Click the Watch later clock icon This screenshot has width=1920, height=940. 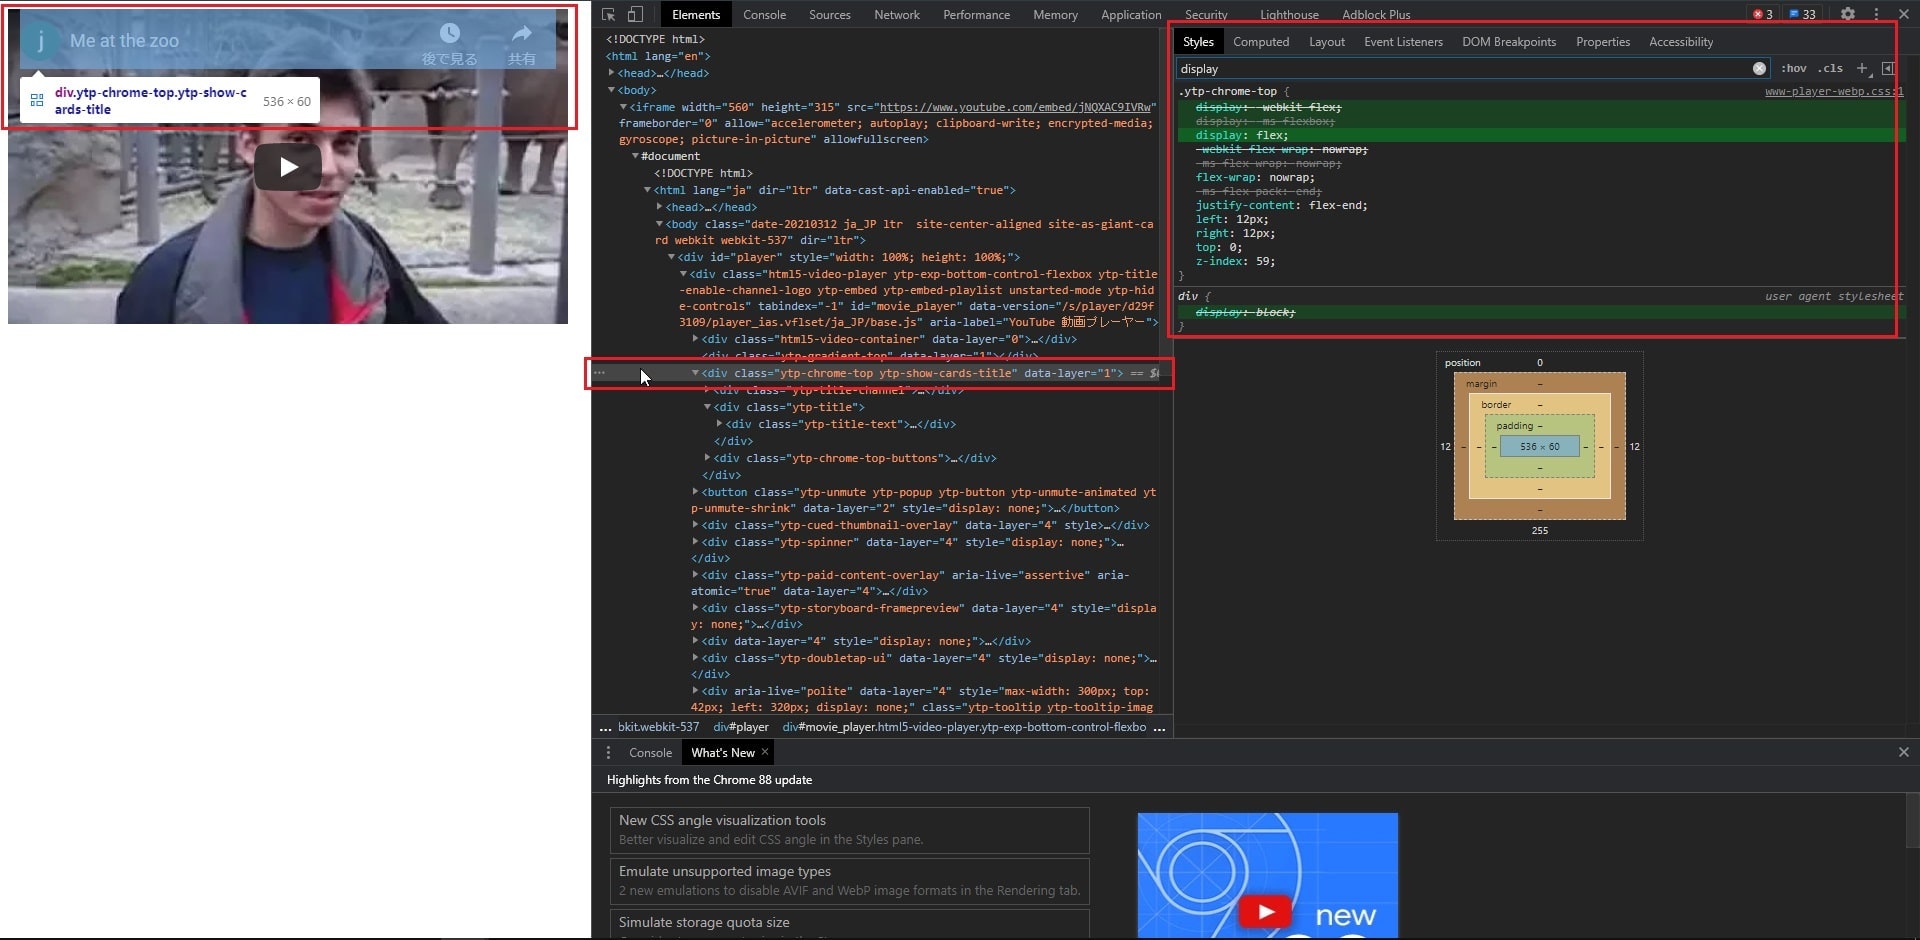click(450, 34)
